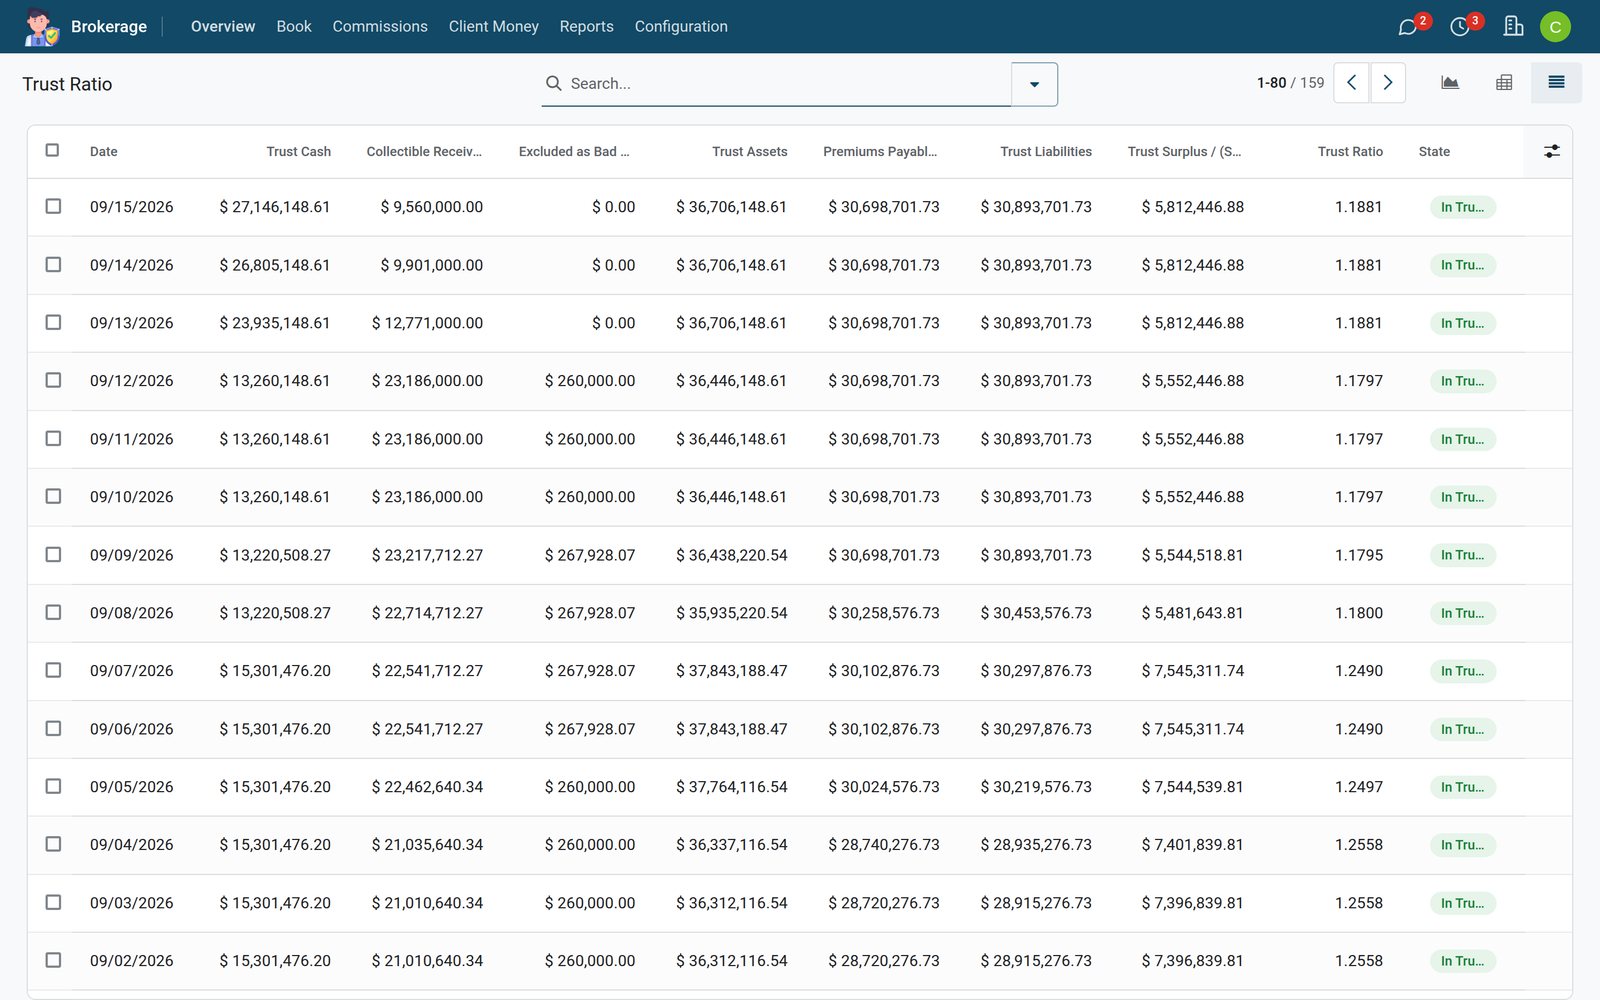This screenshot has width=1600, height=1000.
Task: Check the 09/12/2026 row checkbox
Action: point(53,380)
